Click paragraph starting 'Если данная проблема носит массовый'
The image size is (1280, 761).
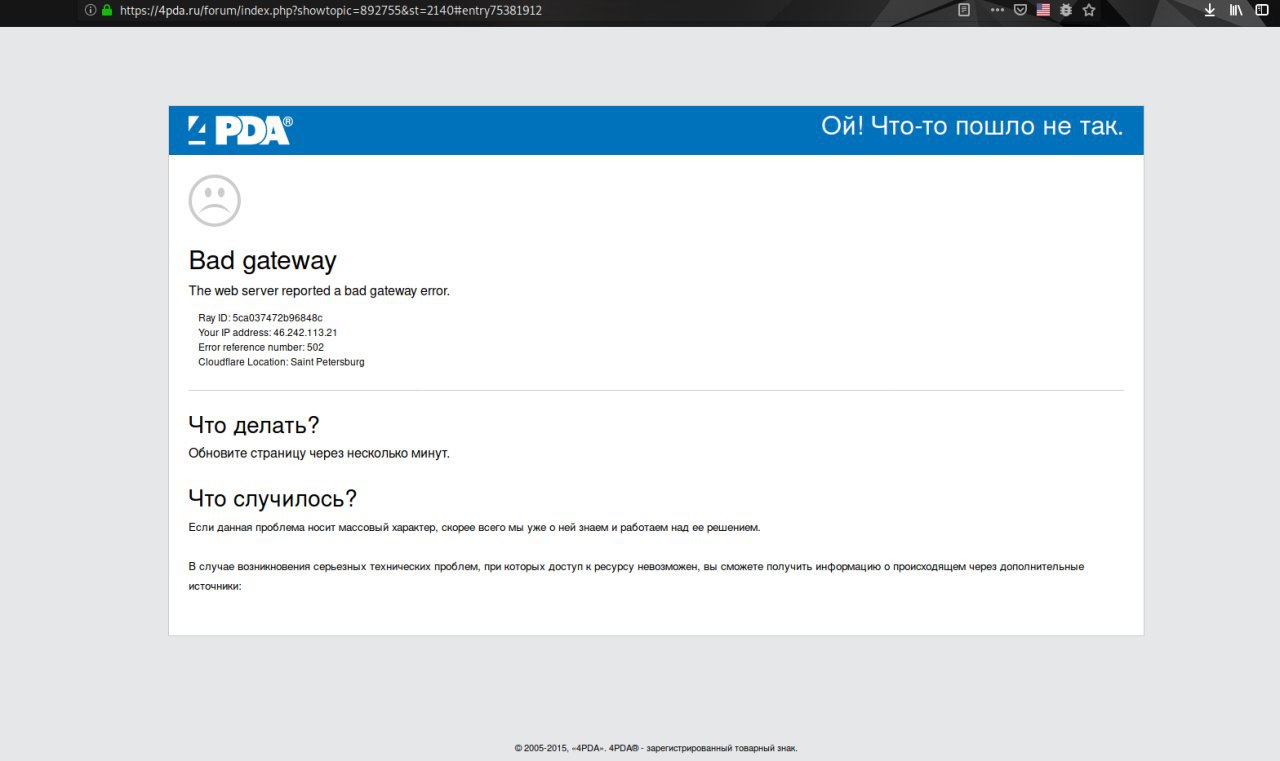click(x=474, y=527)
